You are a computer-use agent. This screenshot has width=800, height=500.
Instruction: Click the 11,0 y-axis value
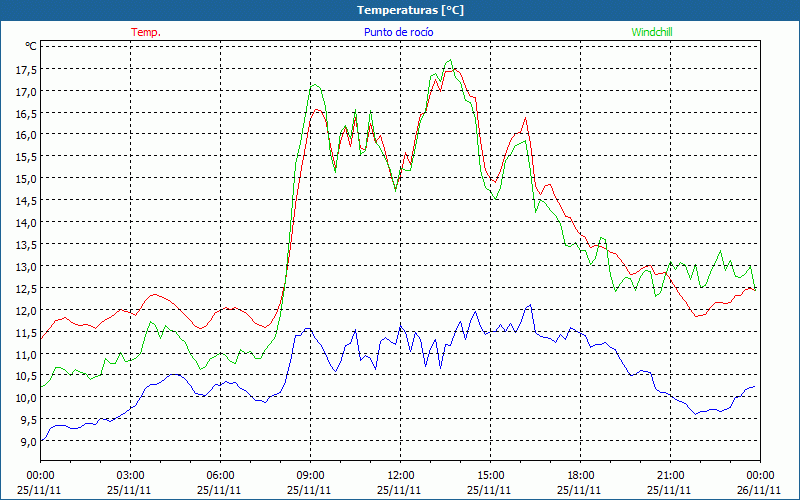click(x=26, y=355)
